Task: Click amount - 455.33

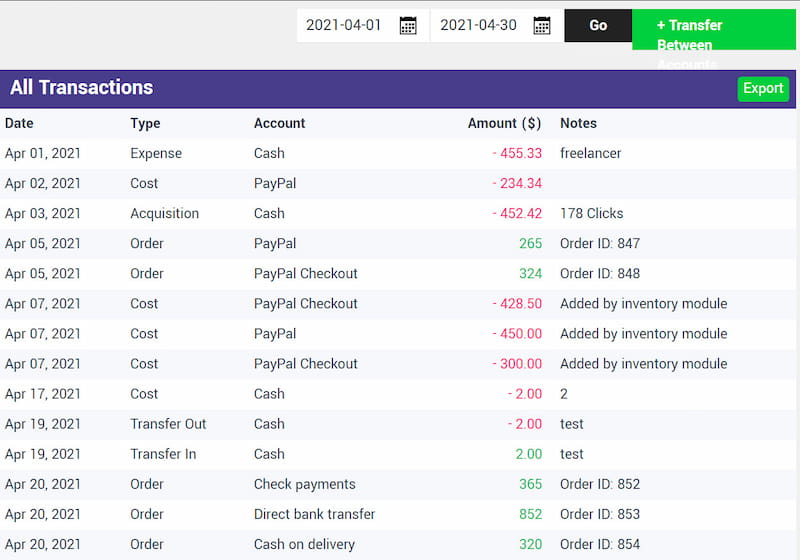Action: (x=517, y=154)
